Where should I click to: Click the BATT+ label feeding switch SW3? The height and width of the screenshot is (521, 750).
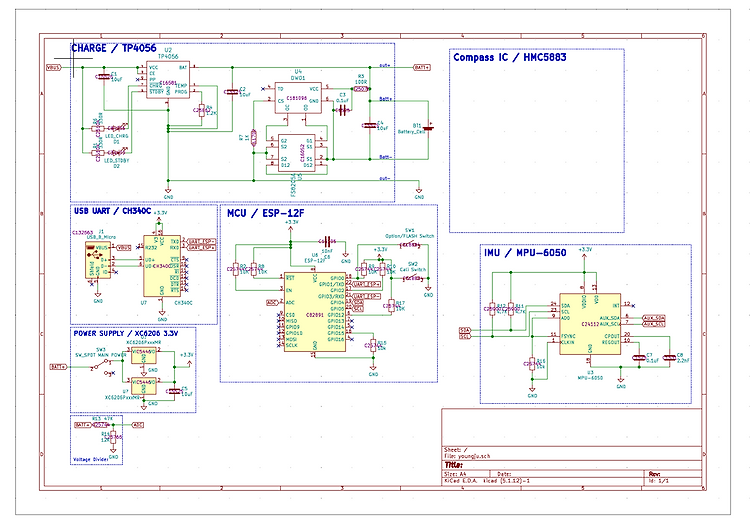point(58,367)
